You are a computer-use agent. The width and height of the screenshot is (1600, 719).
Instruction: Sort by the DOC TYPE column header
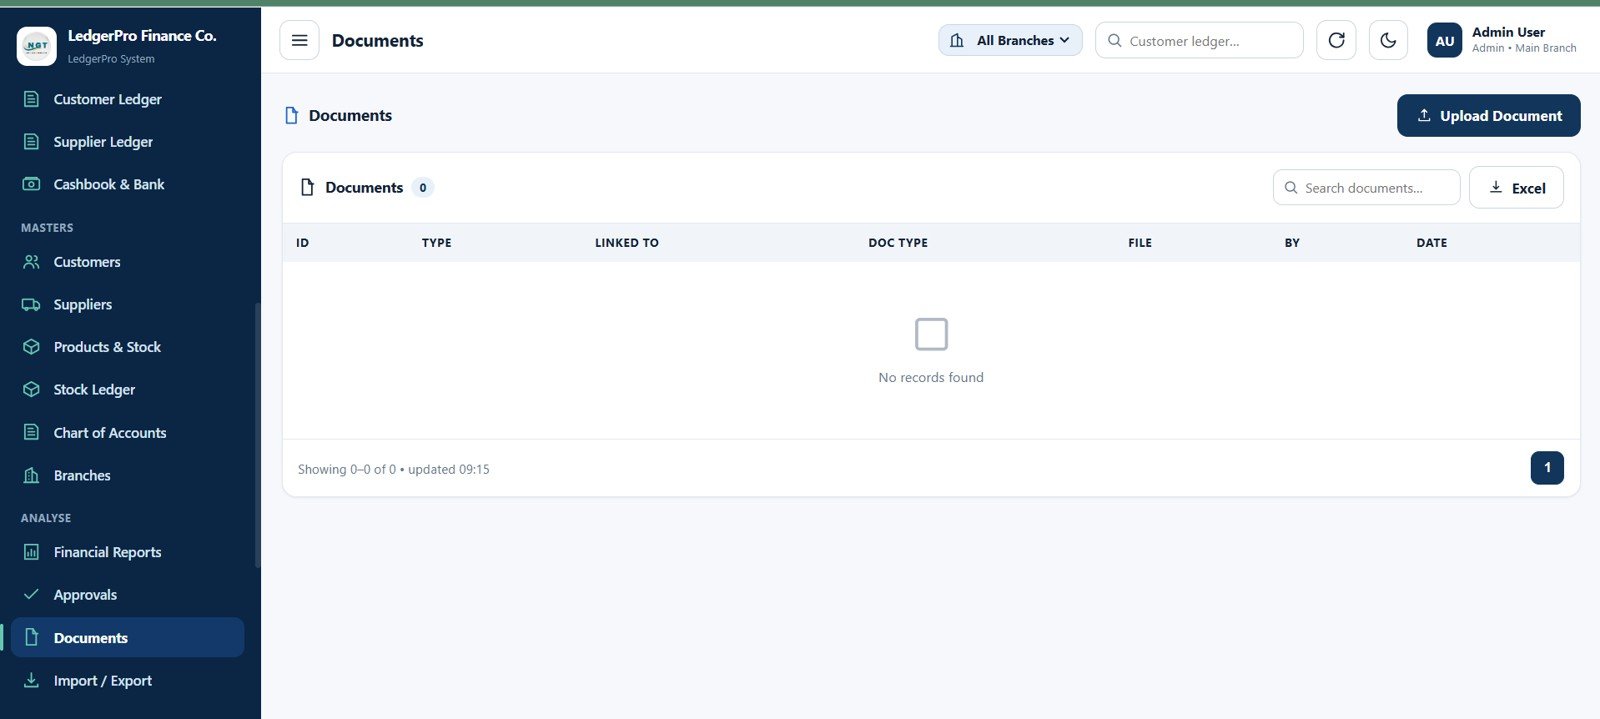point(898,243)
